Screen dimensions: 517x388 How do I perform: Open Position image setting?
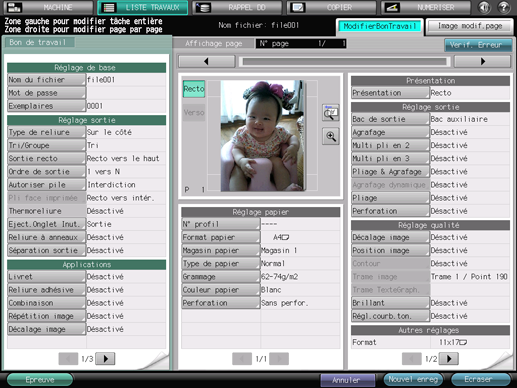tap(390, 251)
